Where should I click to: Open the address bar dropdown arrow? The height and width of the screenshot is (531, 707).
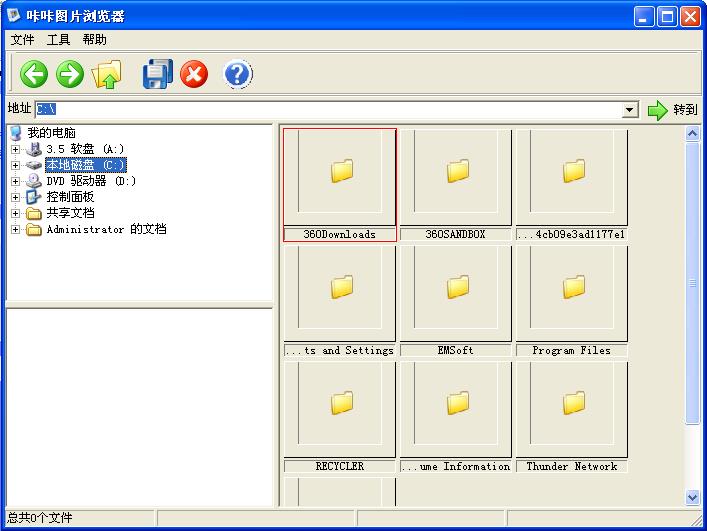click(630, 110)
